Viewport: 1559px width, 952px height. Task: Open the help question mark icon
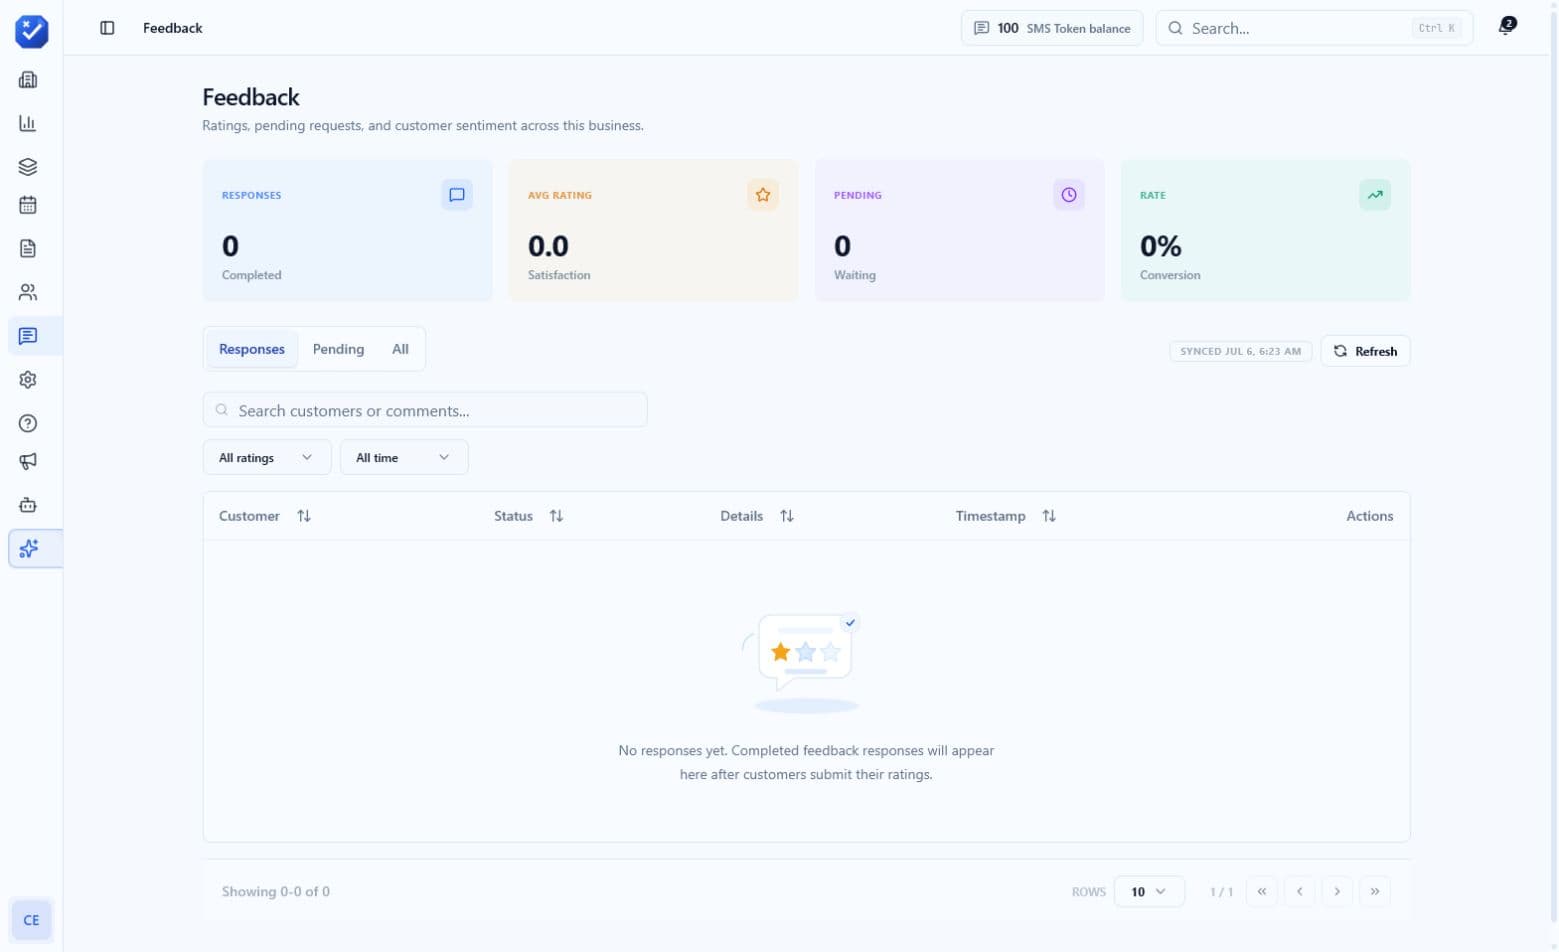28,423
